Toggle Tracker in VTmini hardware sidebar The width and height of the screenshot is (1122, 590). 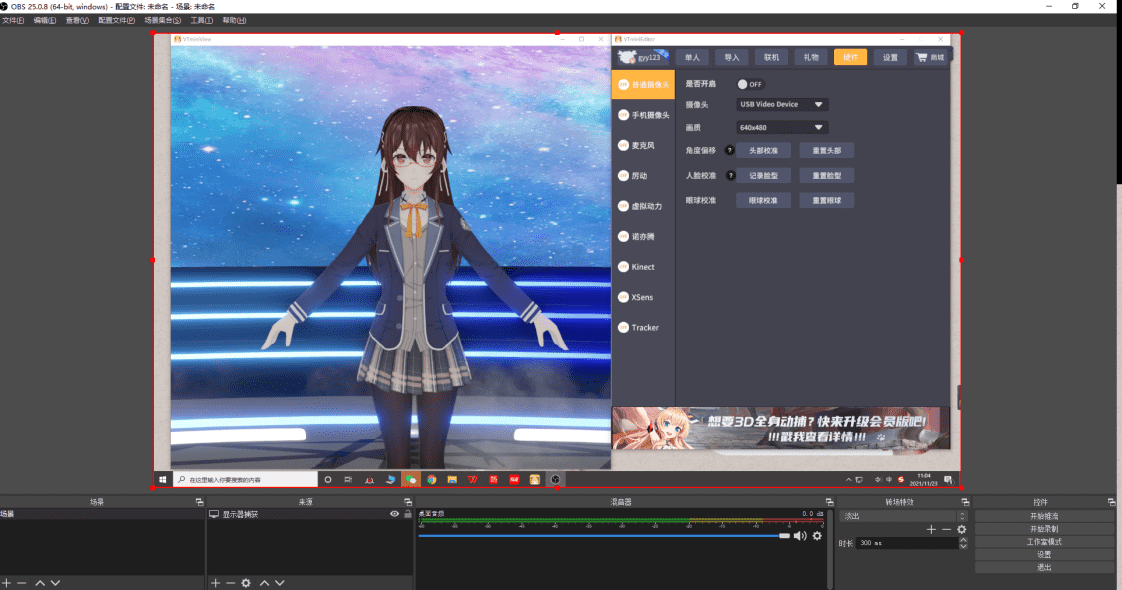[x=623, y=328]
